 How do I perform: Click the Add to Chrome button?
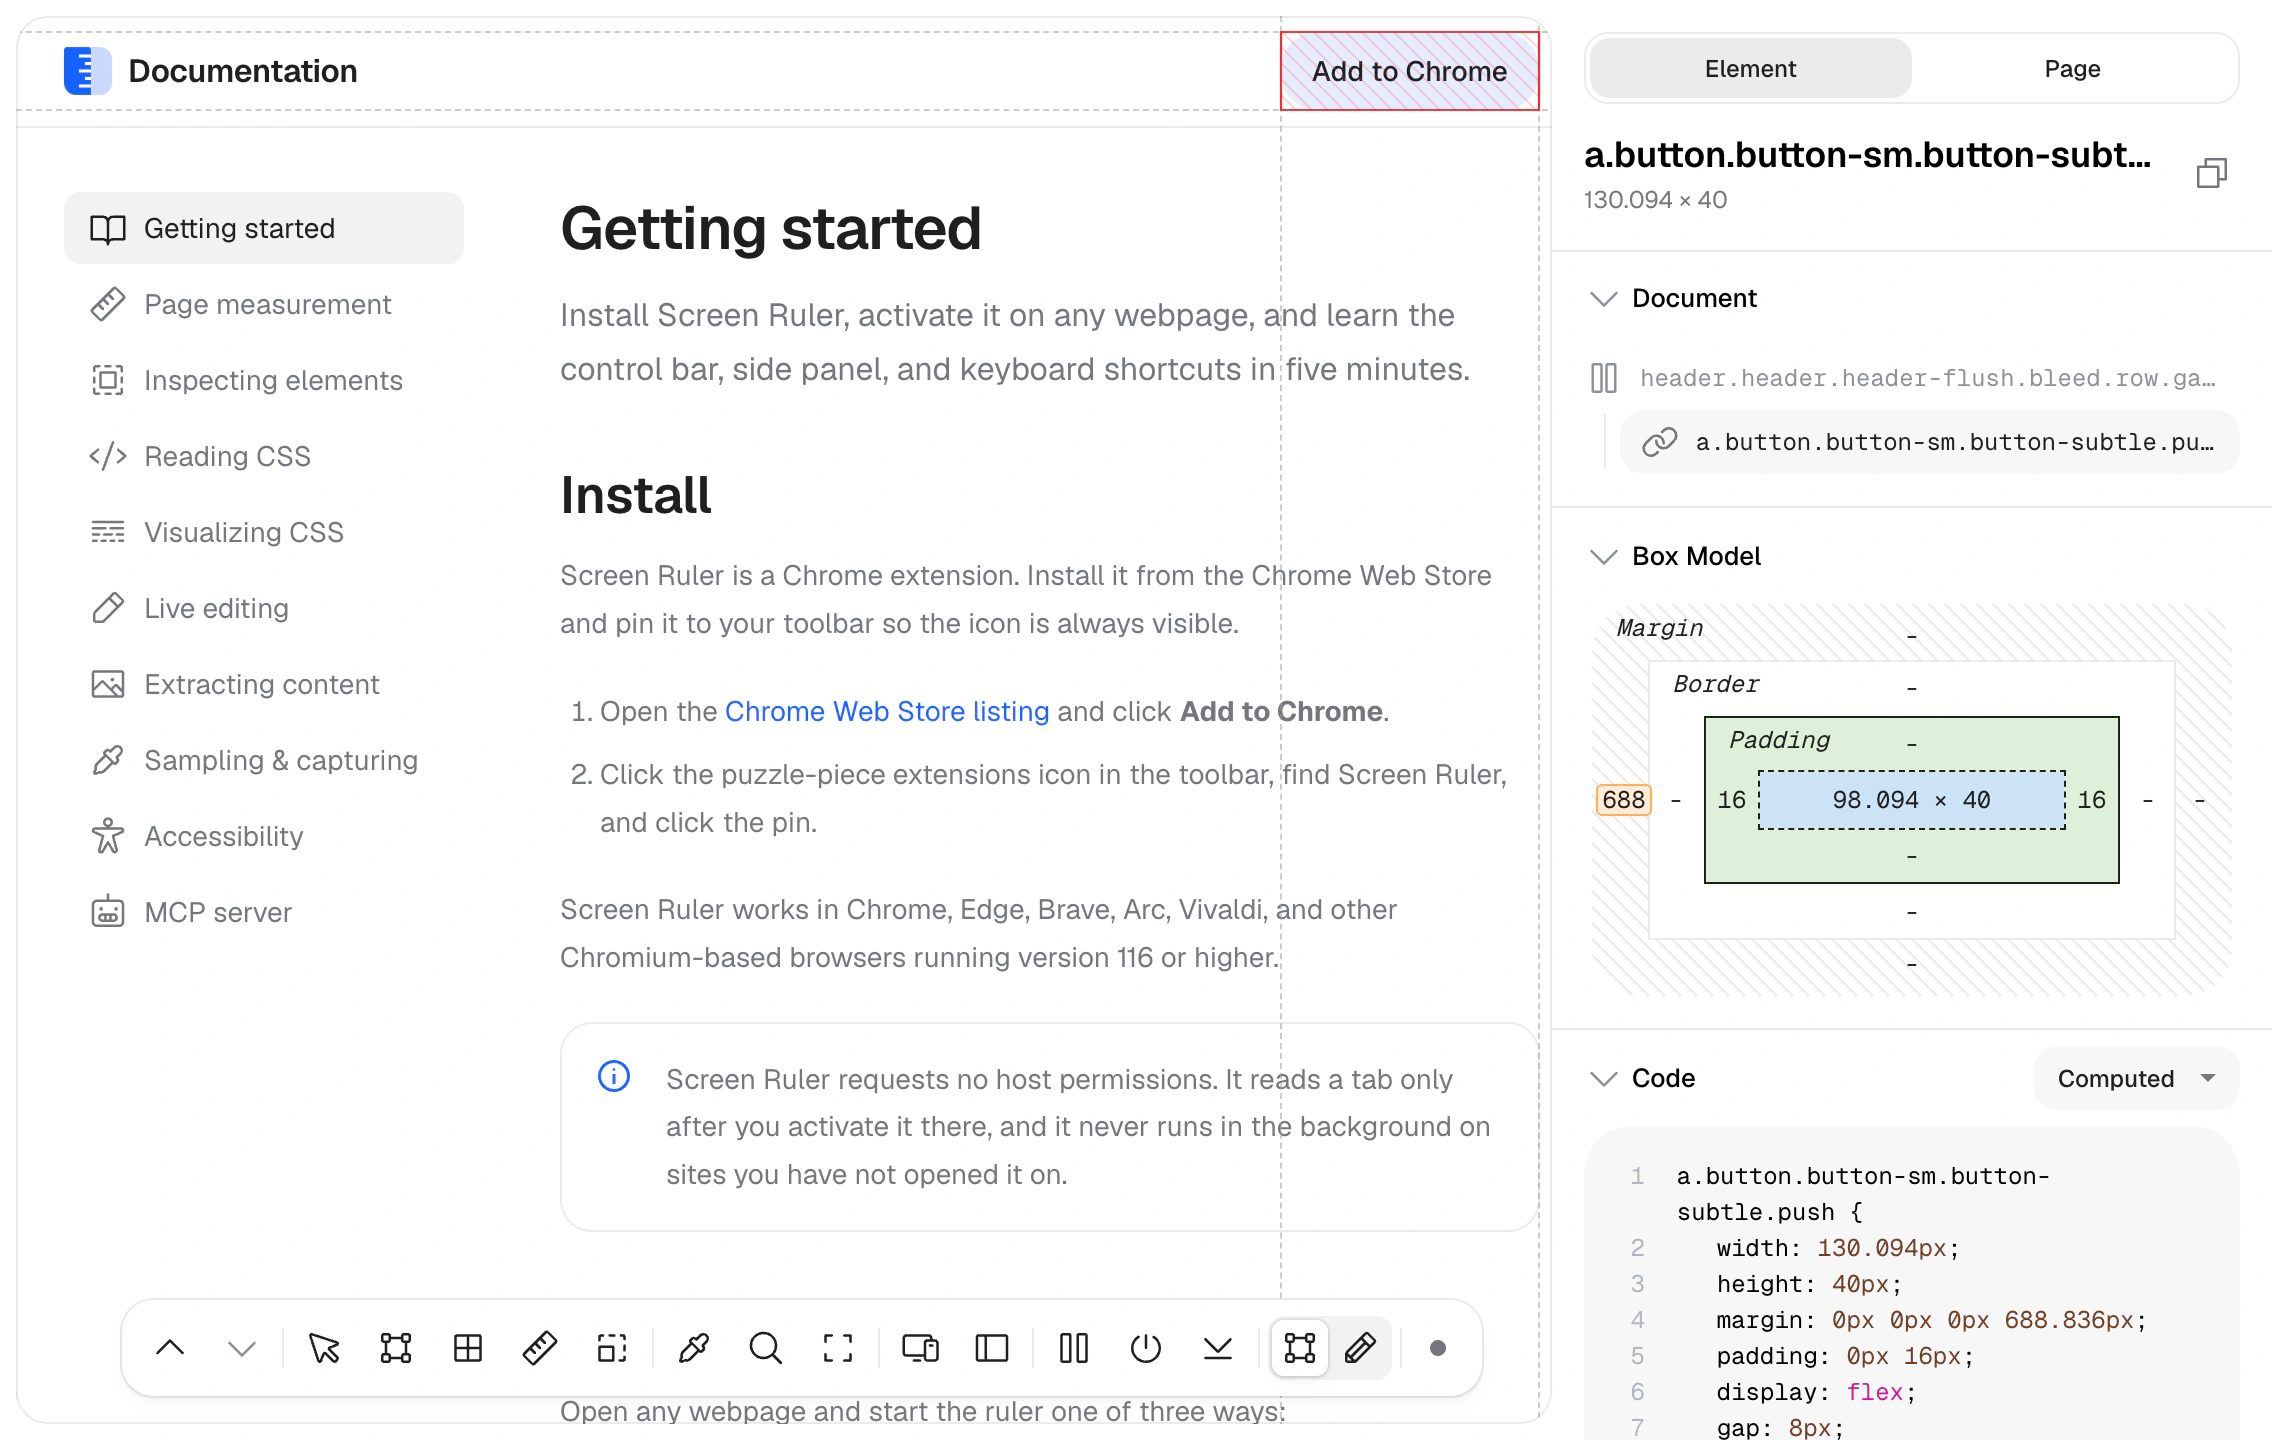(1410, 71)
